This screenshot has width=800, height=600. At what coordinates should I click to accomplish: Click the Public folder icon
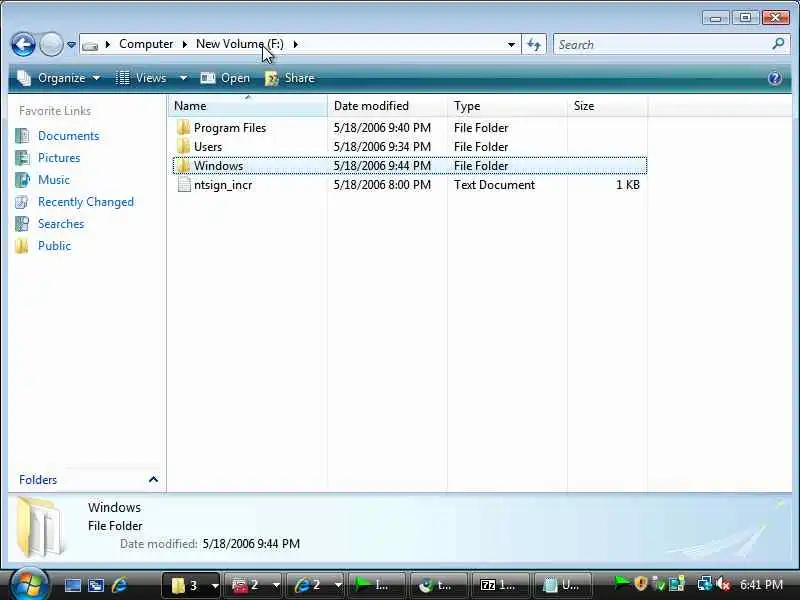coord(22,245)
